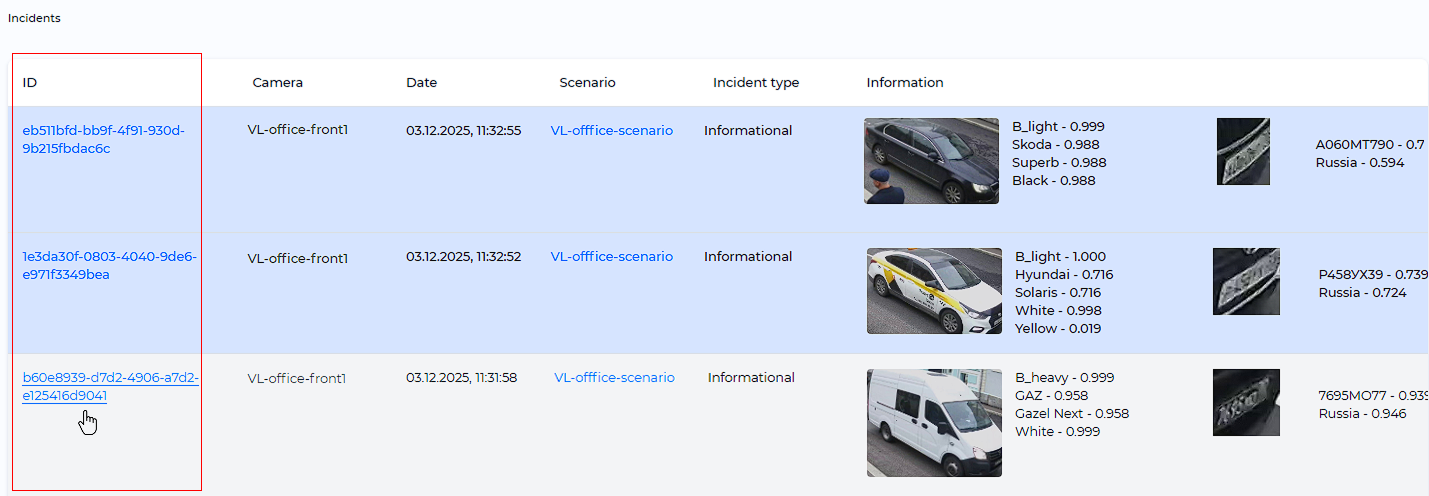Viewport: 1429px width, 496px height.
Task: Open the license plate image for A060MT790
Action: 1243,152
